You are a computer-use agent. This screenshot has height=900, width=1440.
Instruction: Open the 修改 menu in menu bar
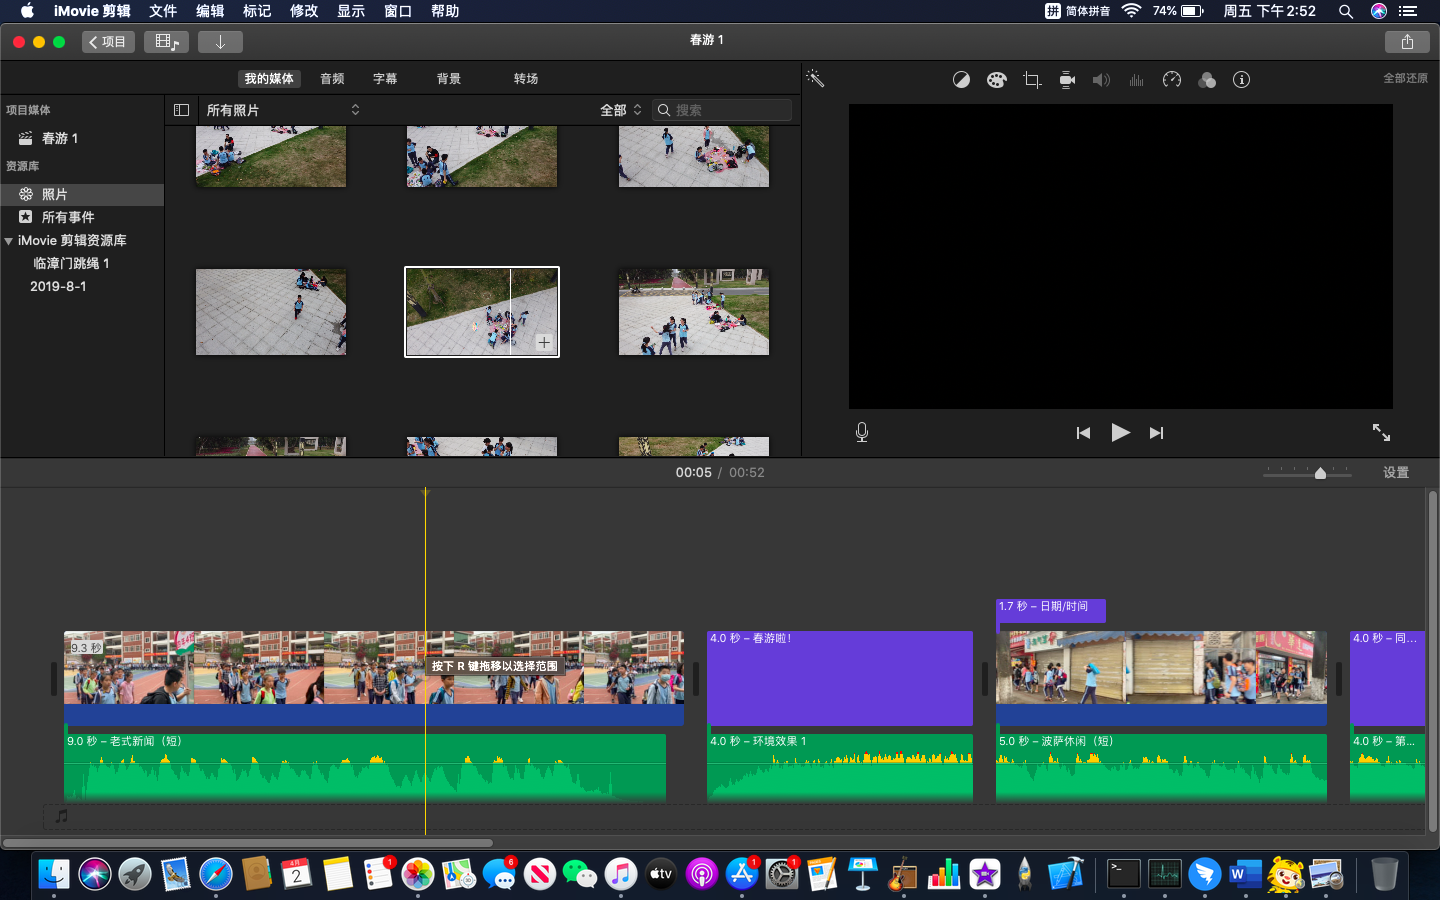pyautogui.click(x=304, y=11)
